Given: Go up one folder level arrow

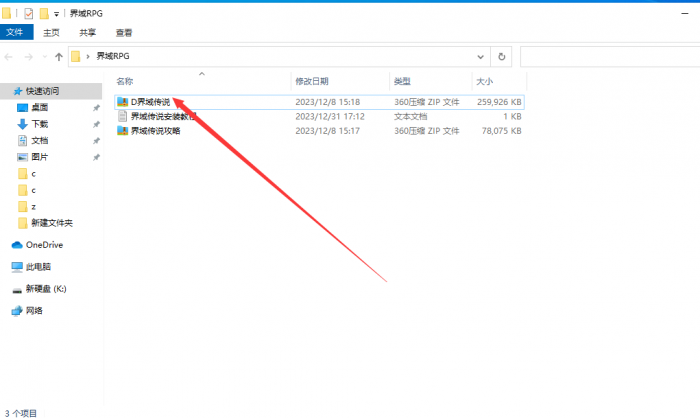Looking at the screenshot, I should [x=58, y=57].
